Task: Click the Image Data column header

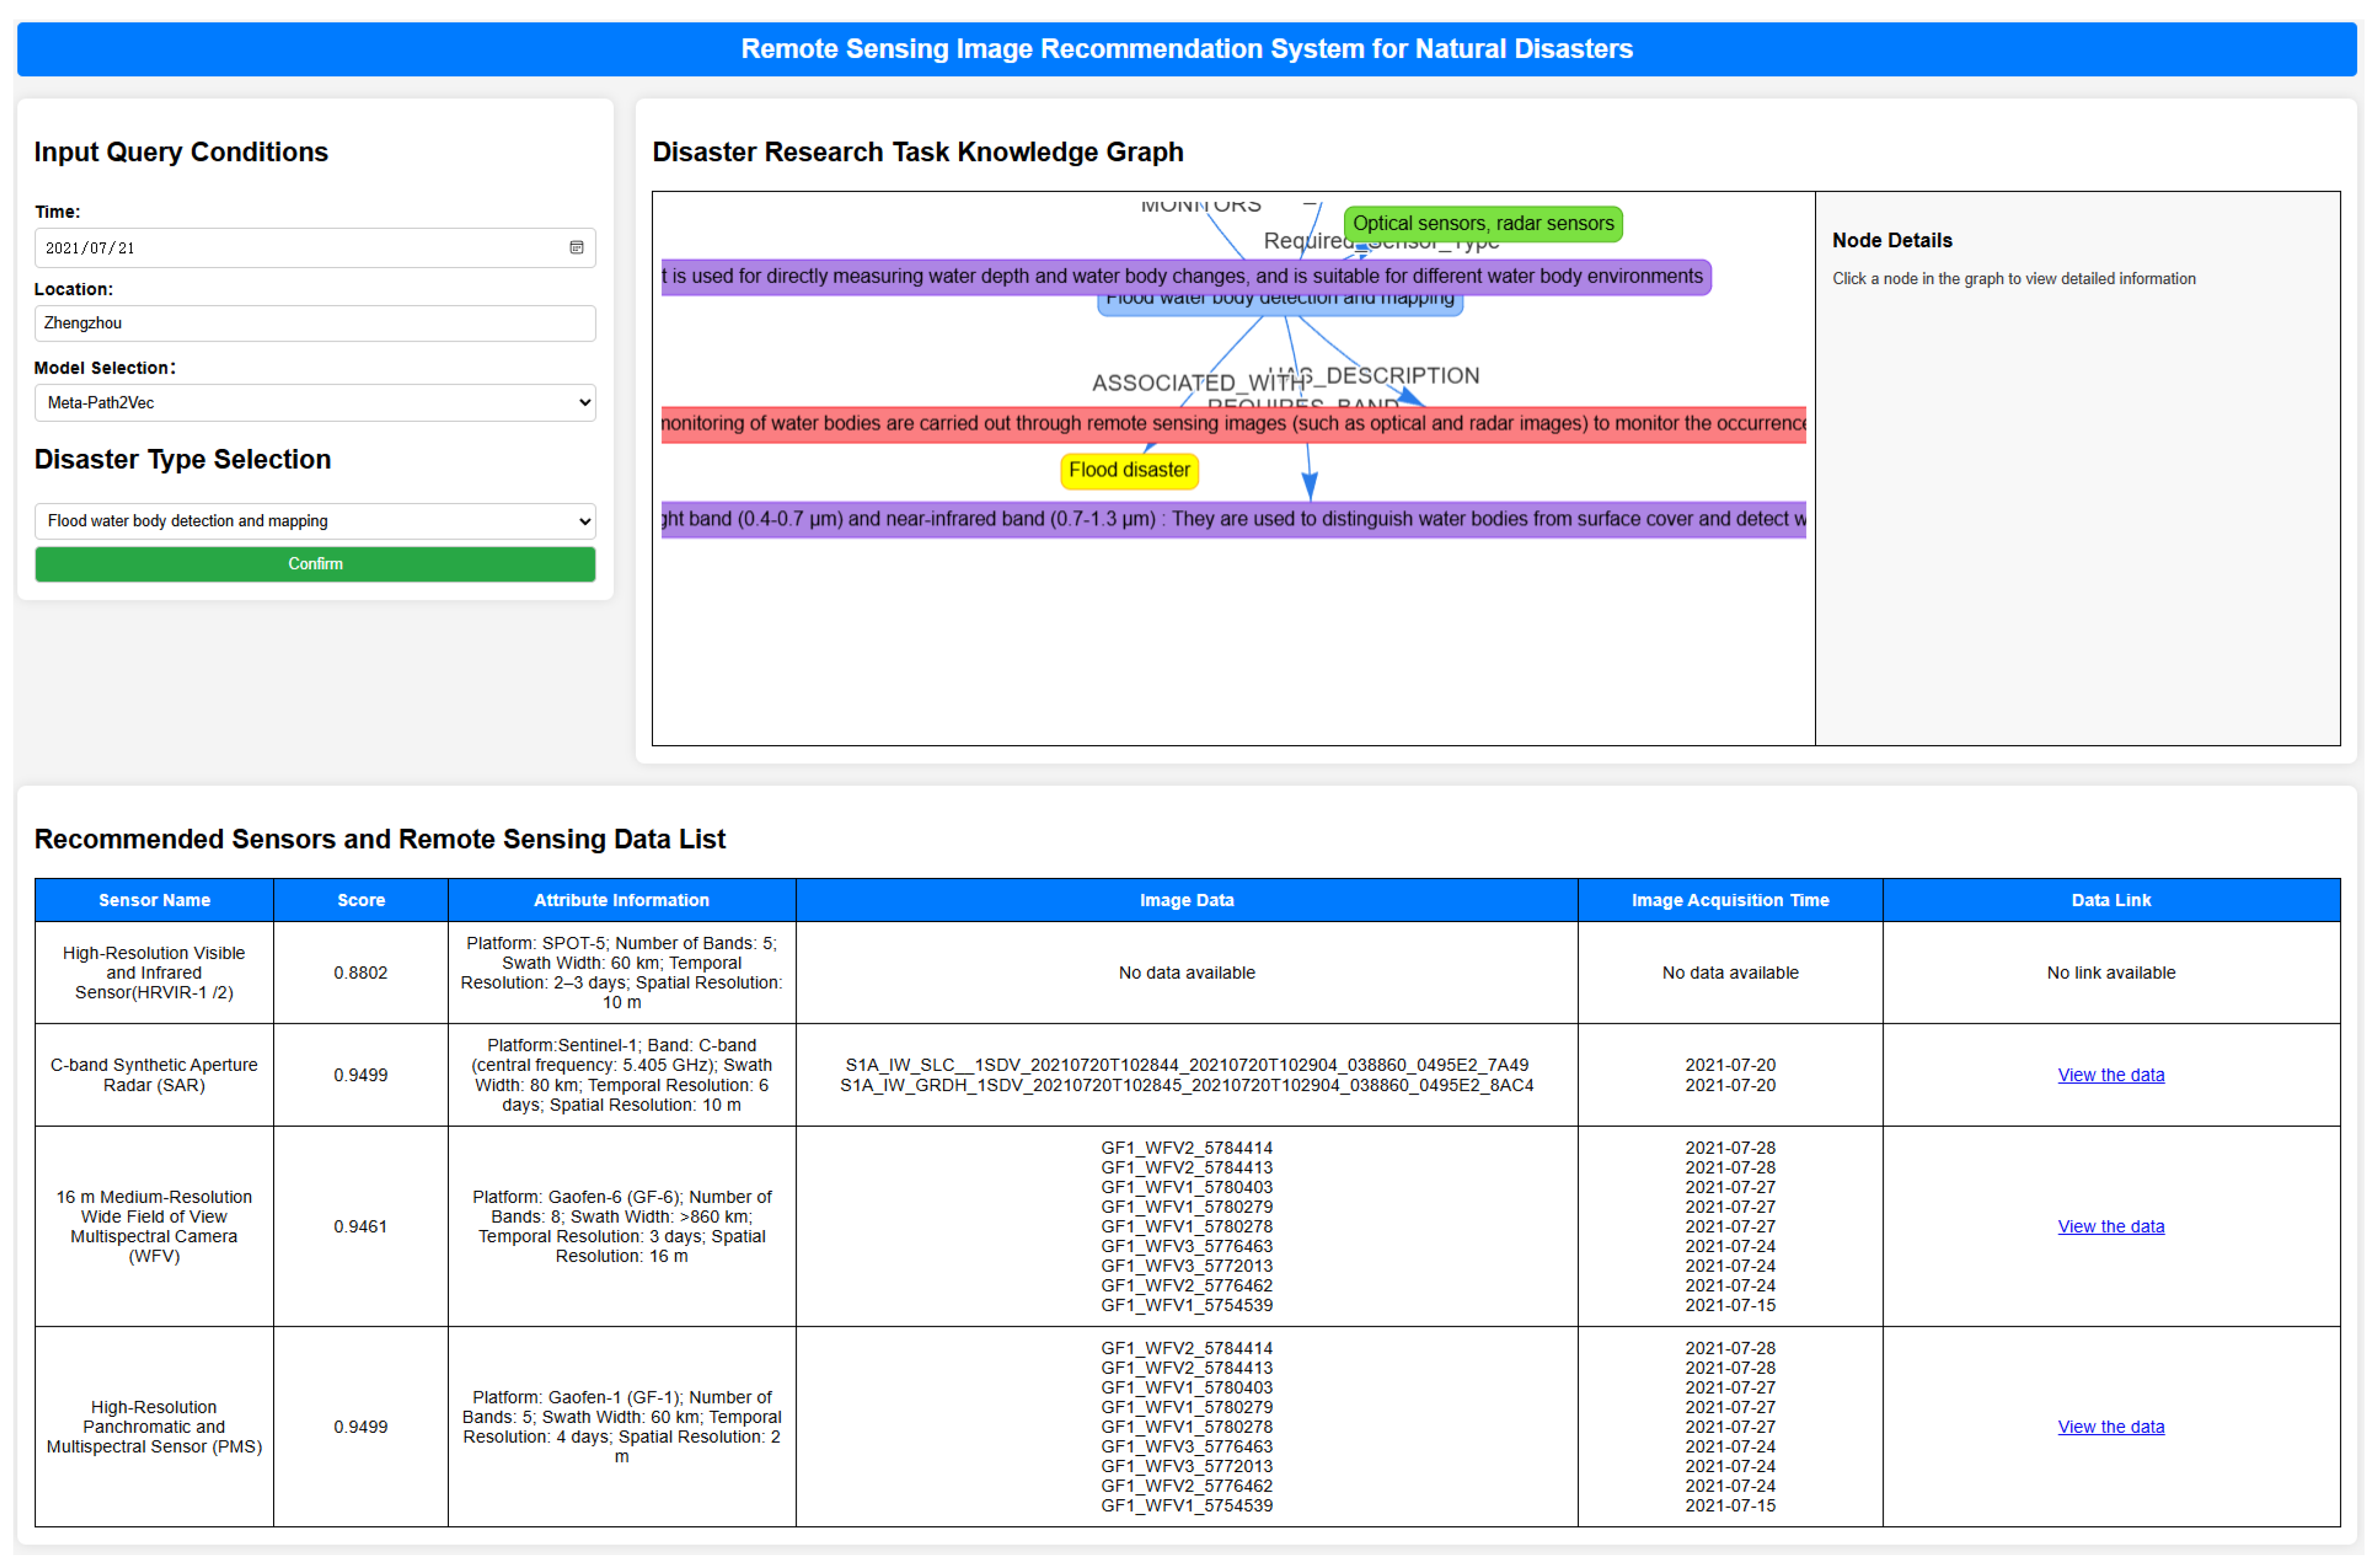Action: (x=1187, y=900)
